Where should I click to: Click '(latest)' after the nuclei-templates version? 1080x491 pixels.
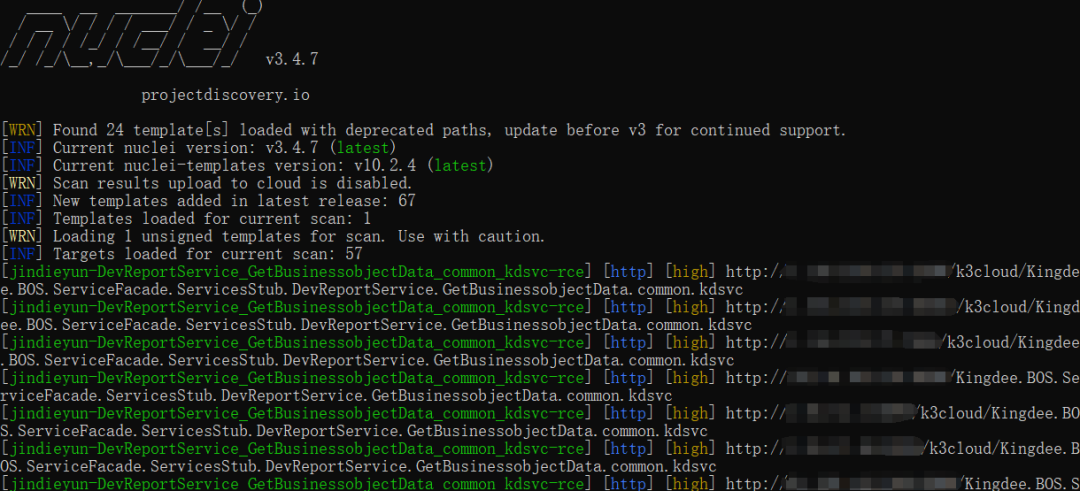pyautogui.click(x=460, y=166)
